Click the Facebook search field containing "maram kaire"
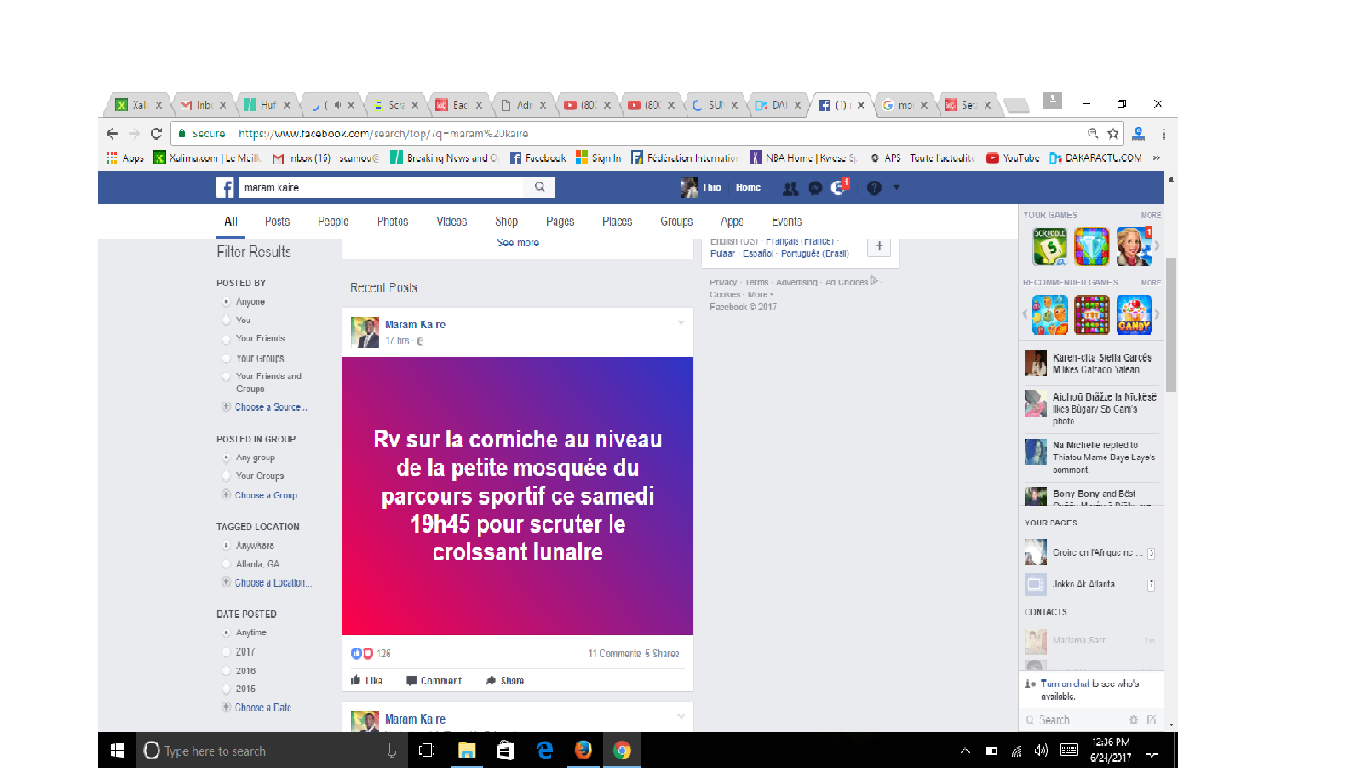1366x768 pixels. point(380,187)
